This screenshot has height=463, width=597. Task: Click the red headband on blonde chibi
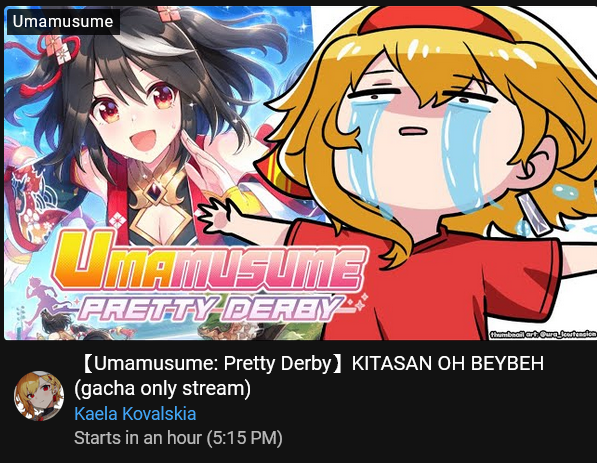[x=436, y=21]
